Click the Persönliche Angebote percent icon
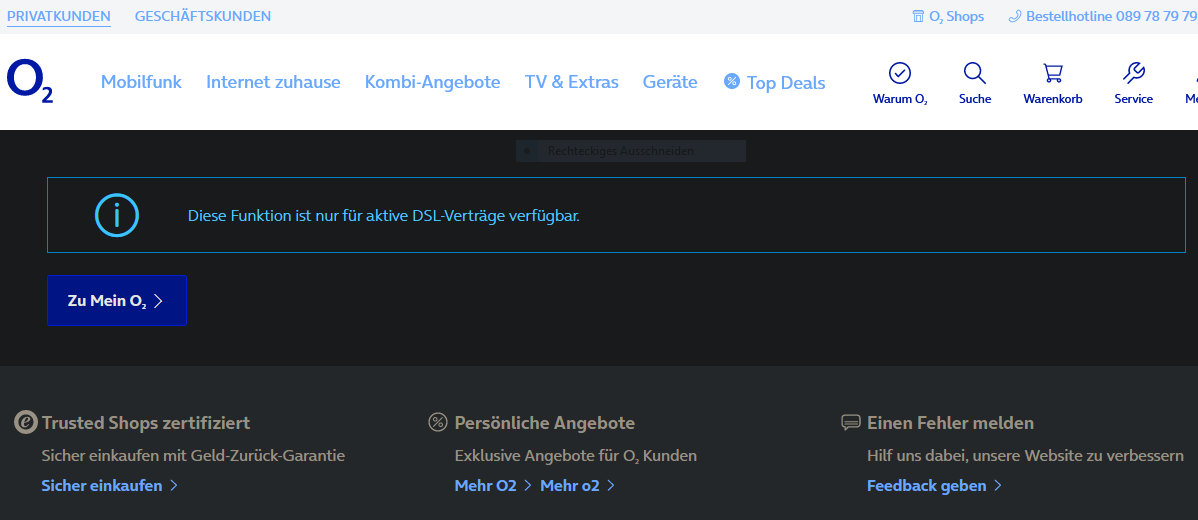The image size is (1198, 520). (438, 422)
